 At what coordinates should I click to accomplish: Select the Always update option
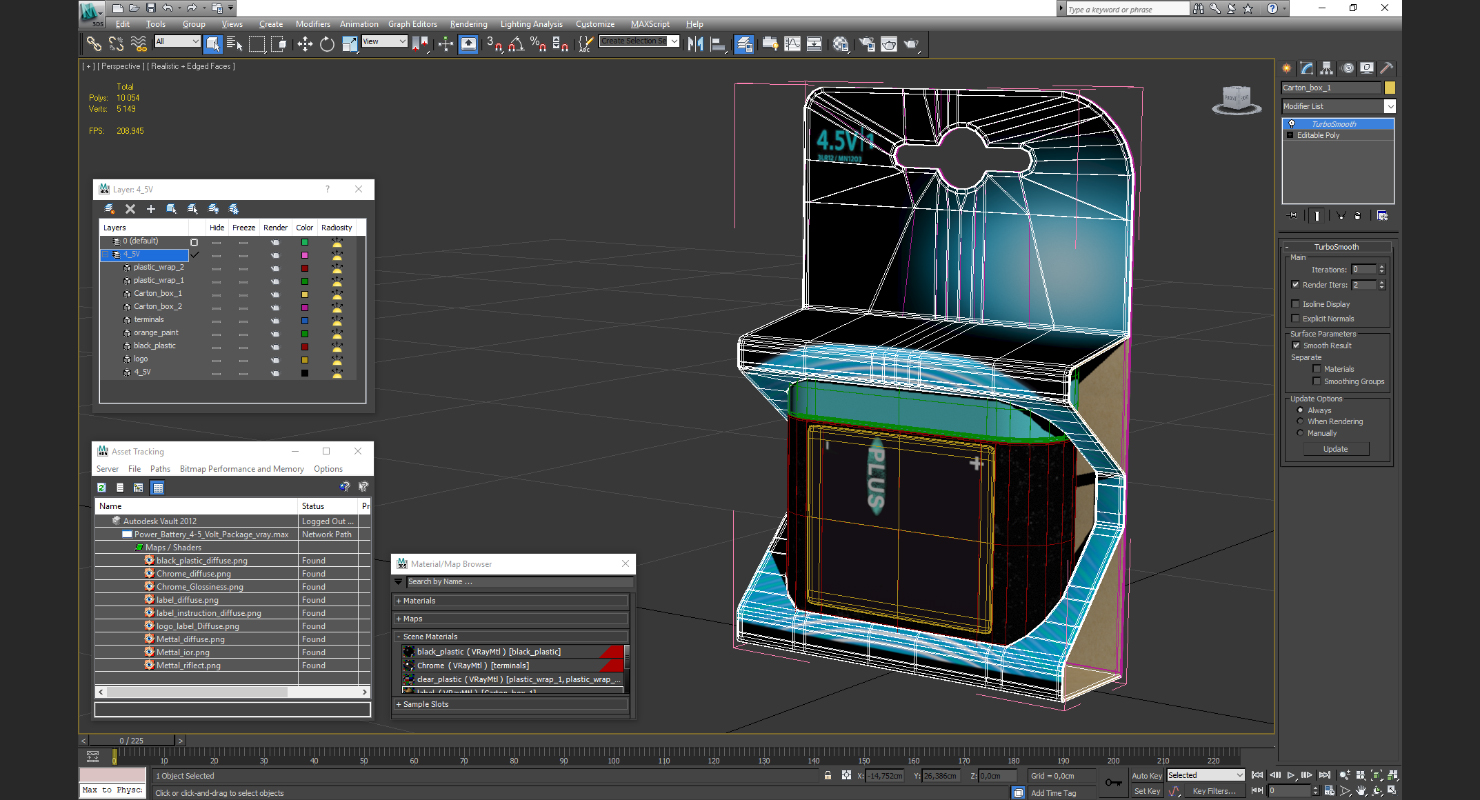tap(1300, 410)
